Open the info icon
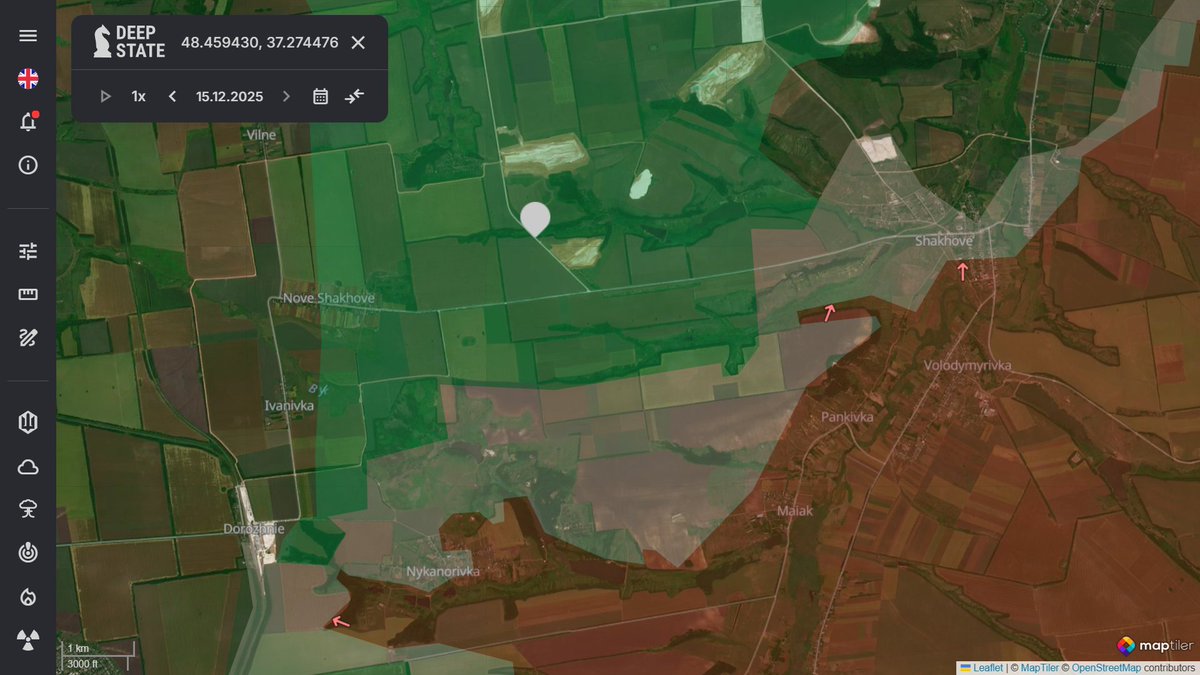This screenshot has width=1200, height=675. point(28,165)
